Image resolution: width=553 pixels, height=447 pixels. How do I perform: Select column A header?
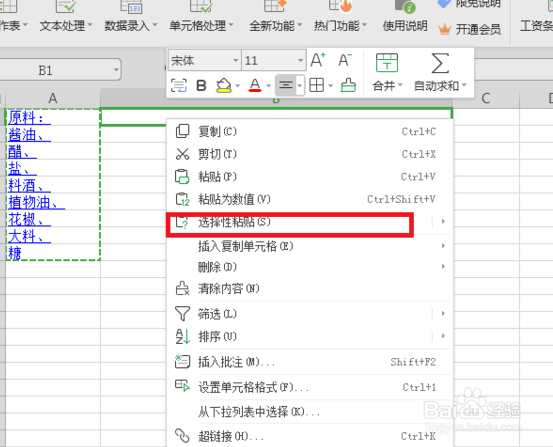click(x=53, y=98)
